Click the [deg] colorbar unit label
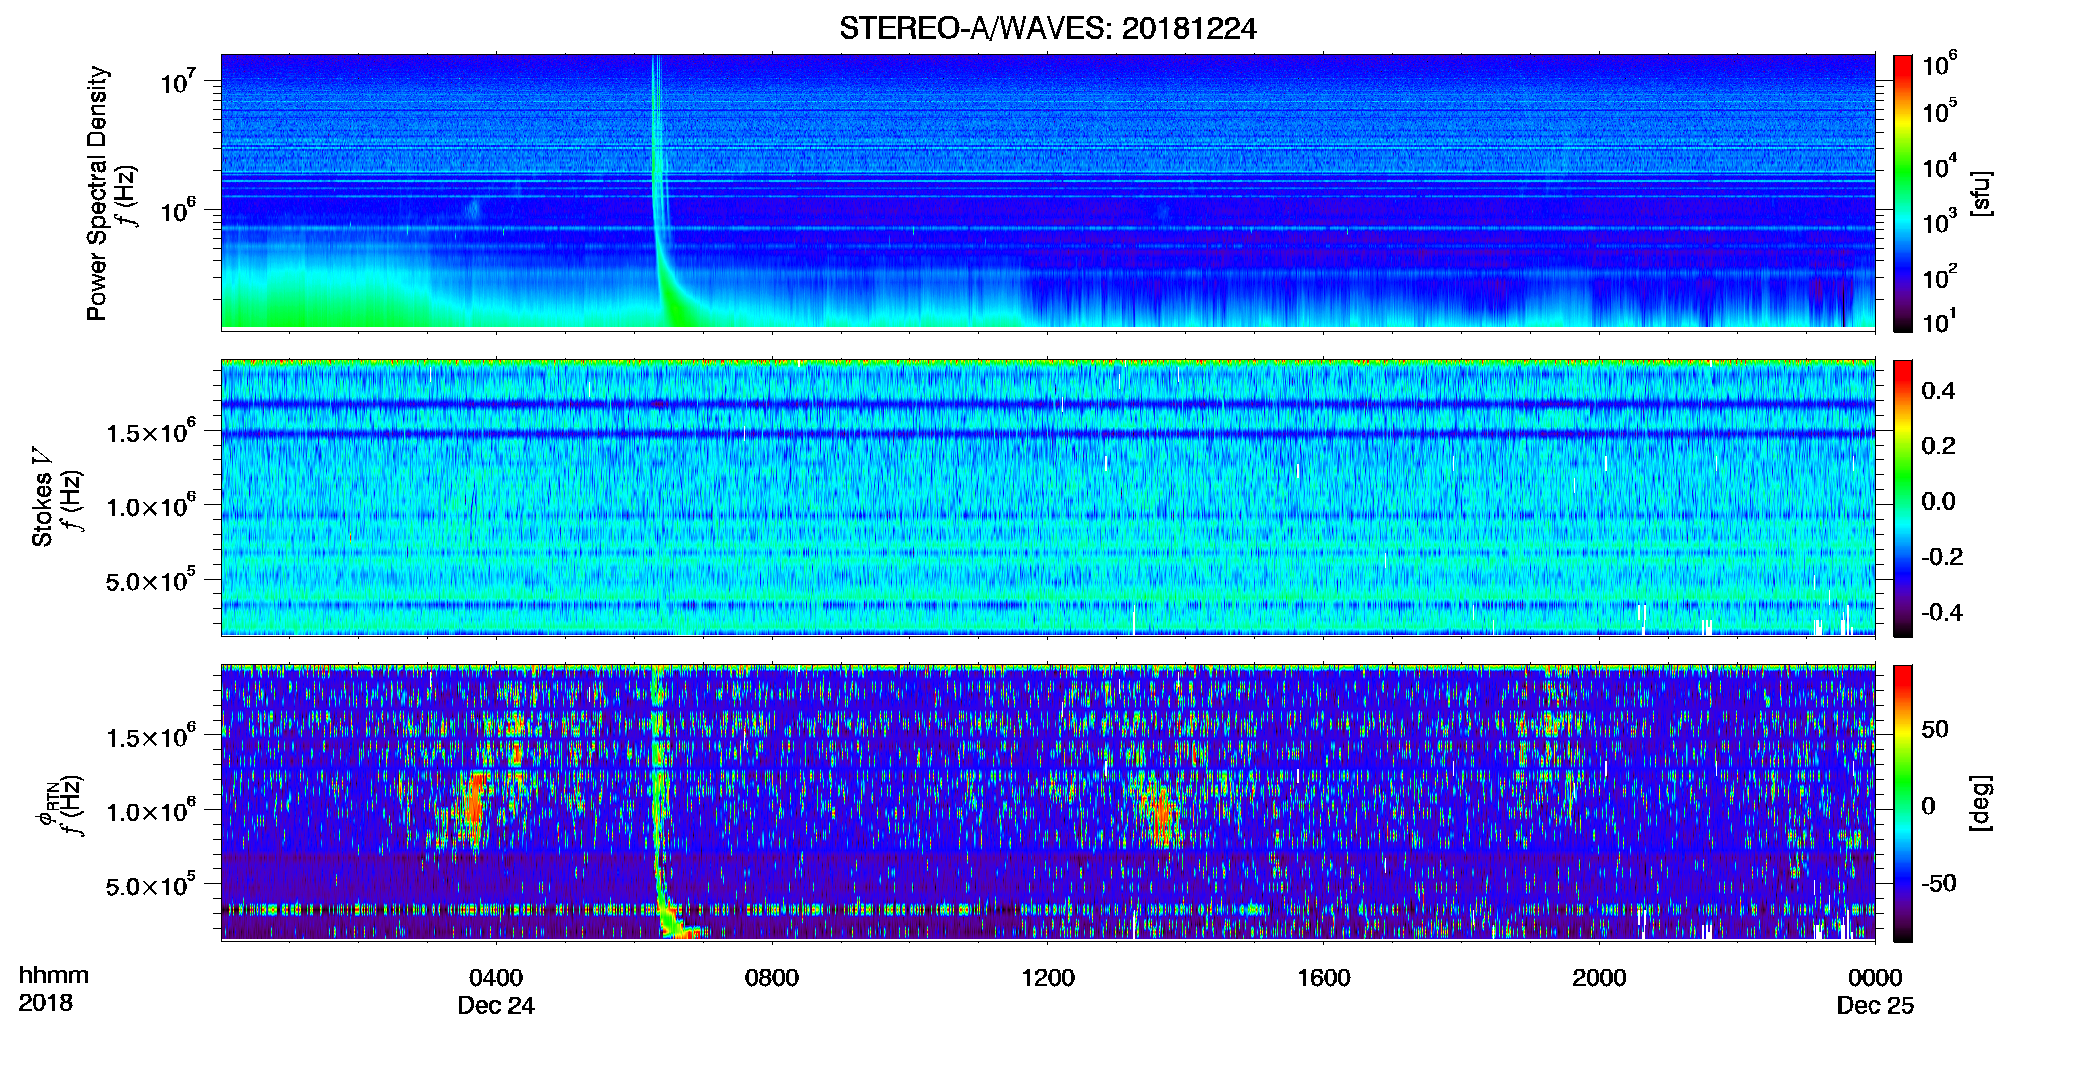The width and height of the screenshot is (2096, 1080). click(1981, 803)
